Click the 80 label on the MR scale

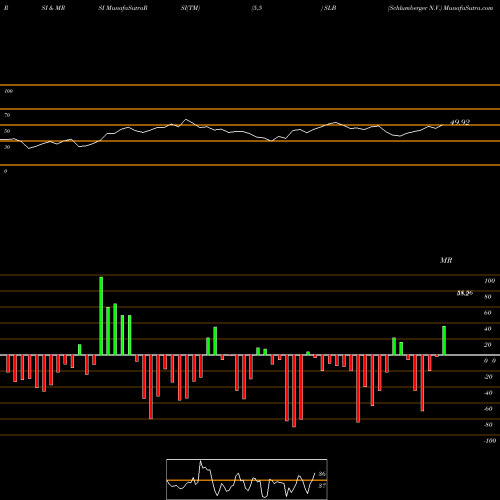point(488,297)
